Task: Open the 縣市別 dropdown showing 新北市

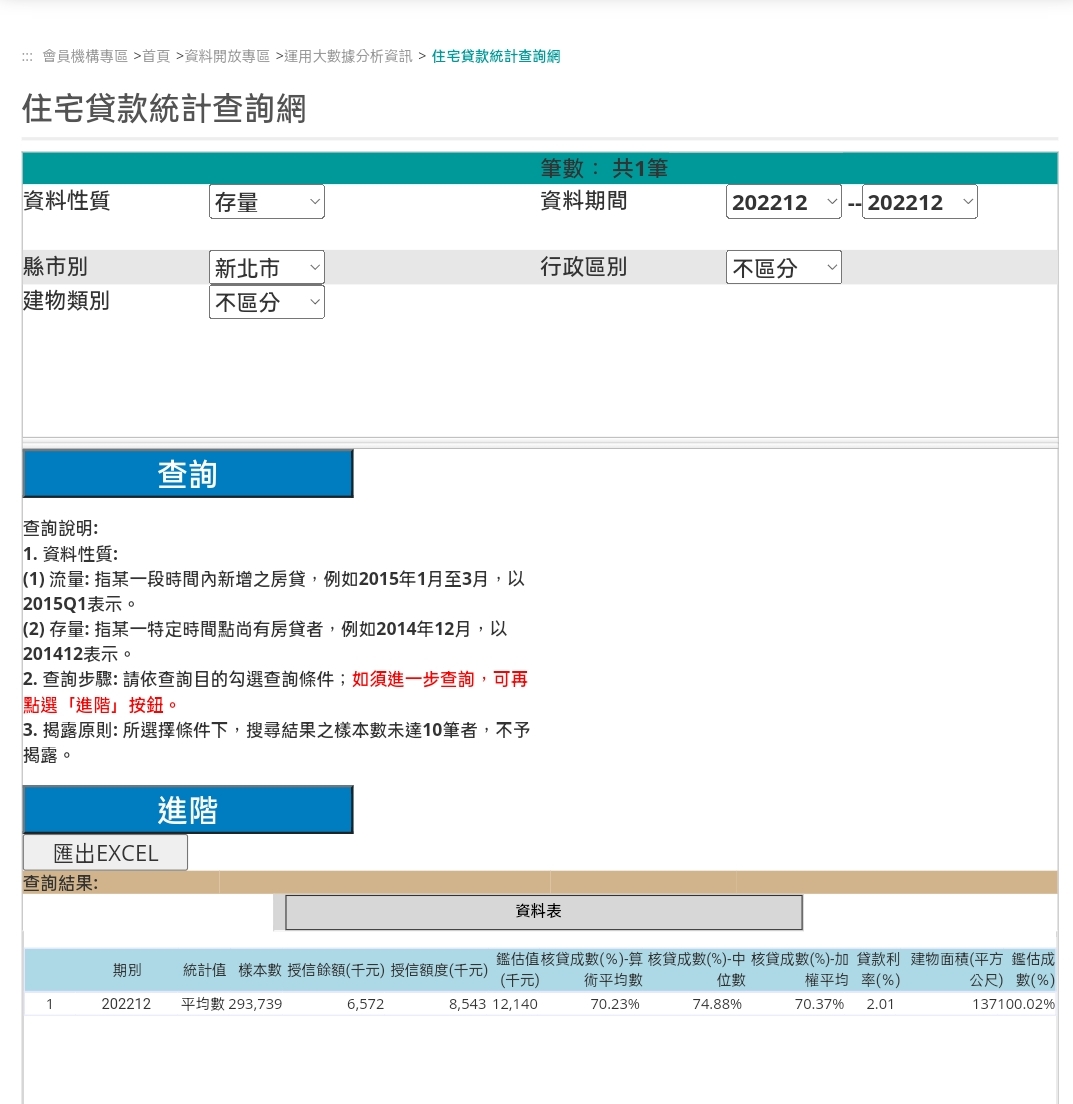Action: click(266, 268)
